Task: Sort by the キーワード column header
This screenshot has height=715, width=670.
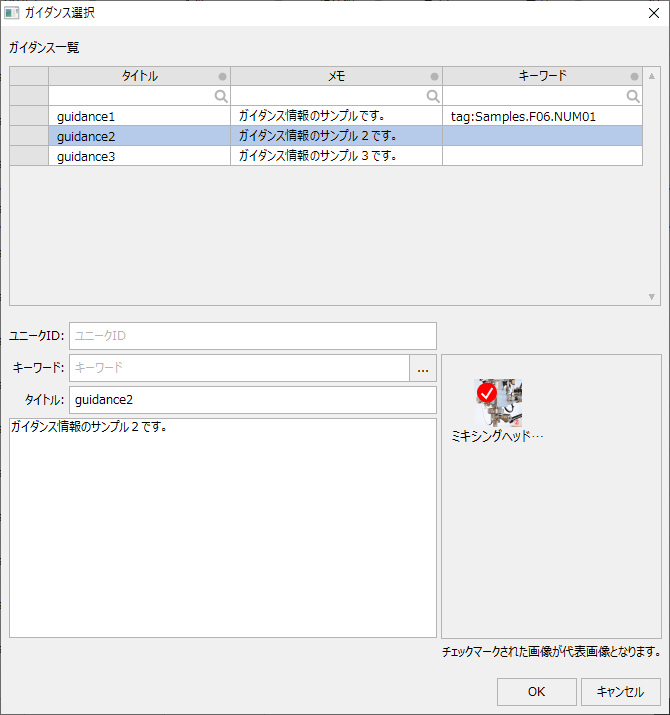Action: 542,76
